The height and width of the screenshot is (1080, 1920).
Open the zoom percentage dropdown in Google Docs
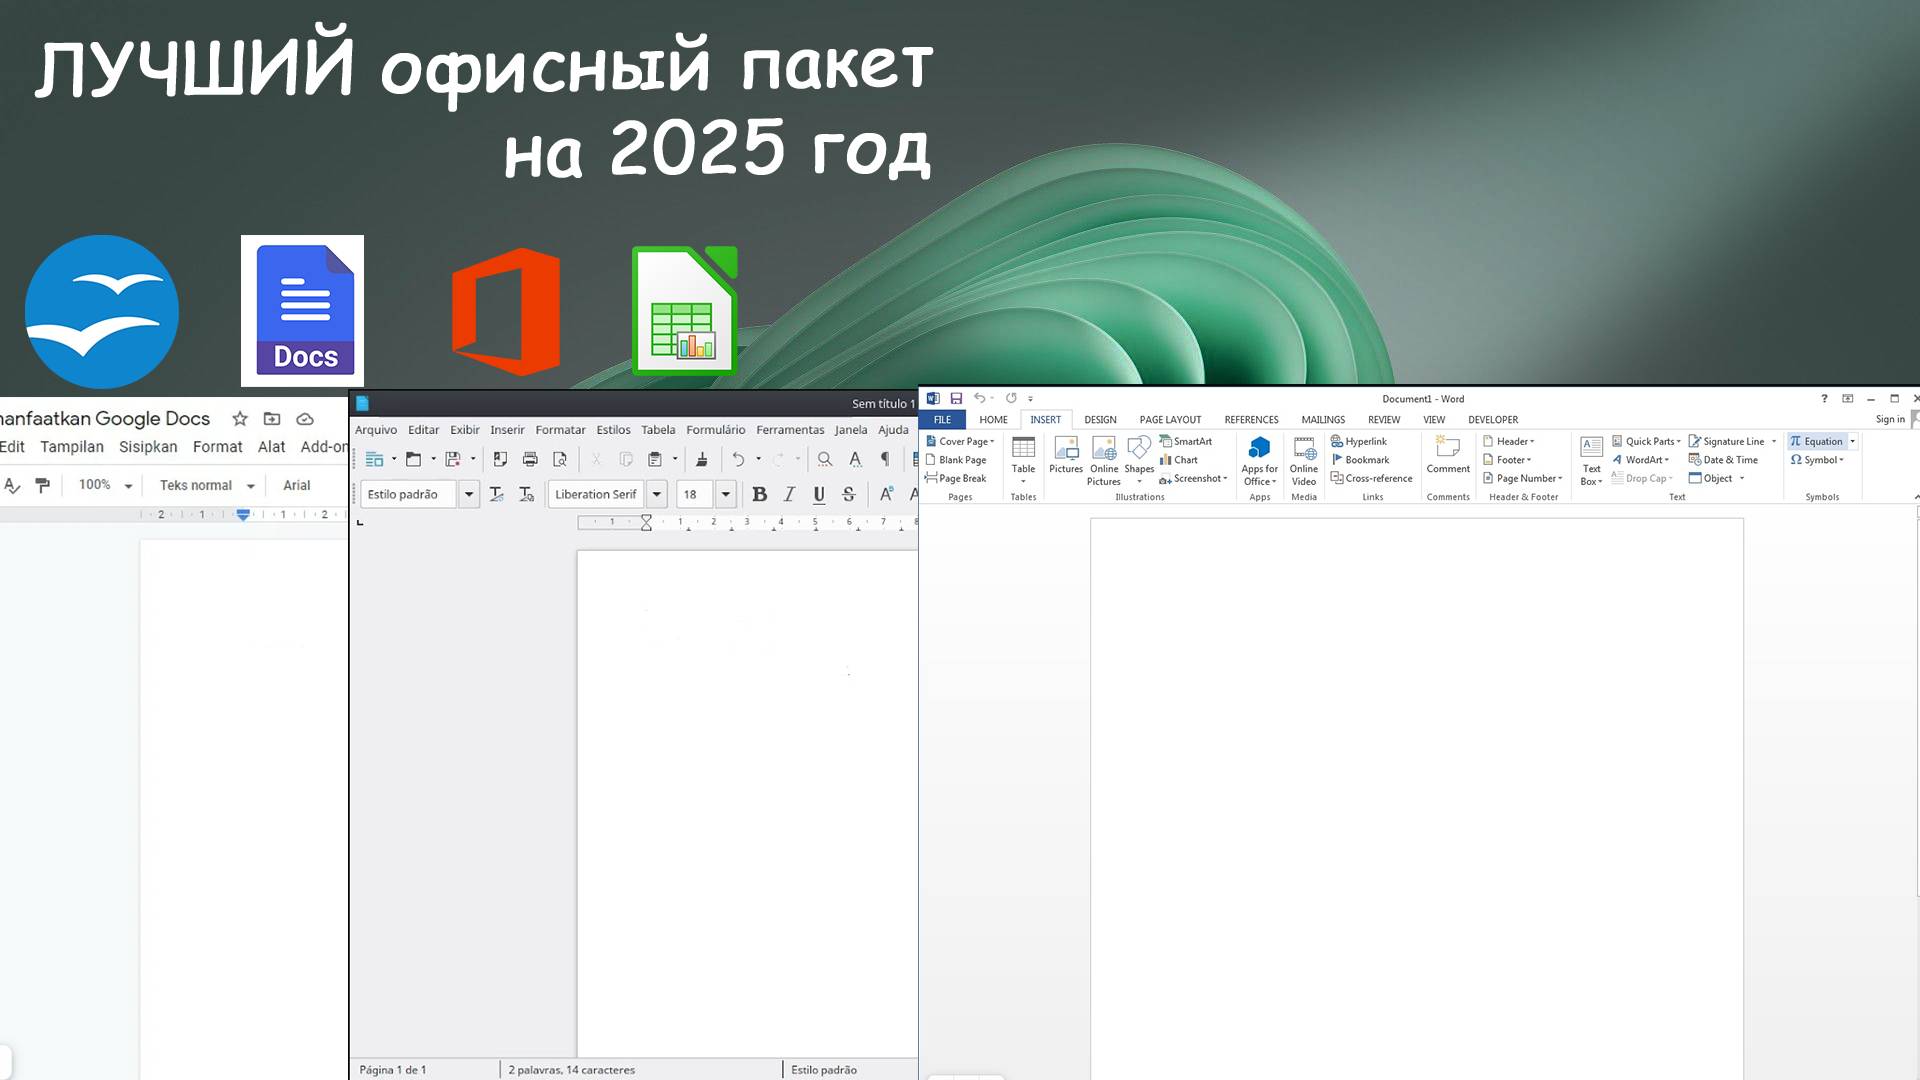click(x=128, y=486)
